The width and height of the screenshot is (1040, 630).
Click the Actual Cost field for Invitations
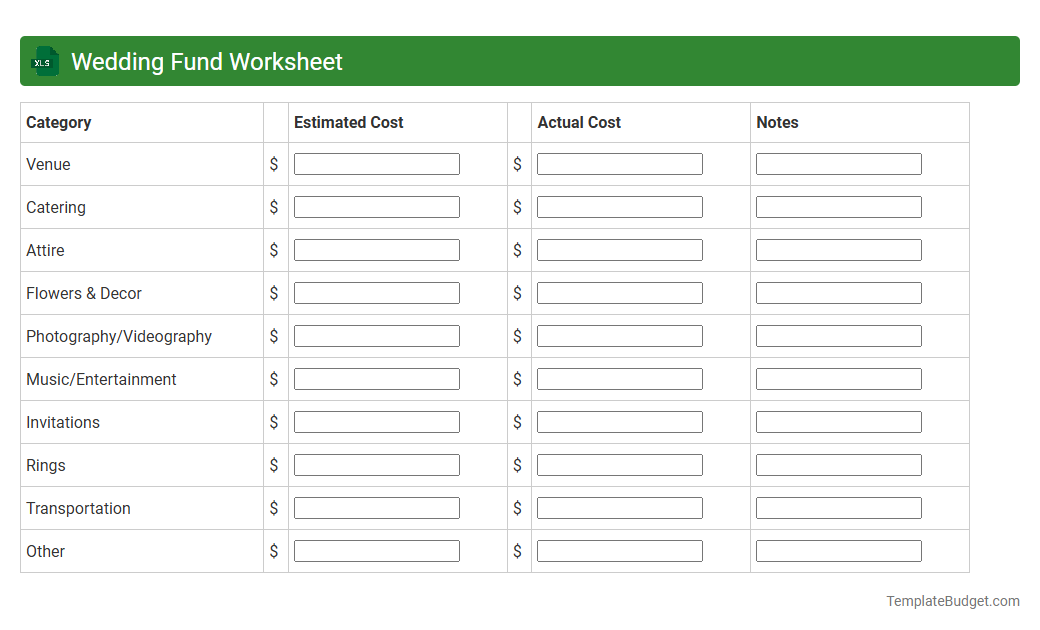click(619, 421)
